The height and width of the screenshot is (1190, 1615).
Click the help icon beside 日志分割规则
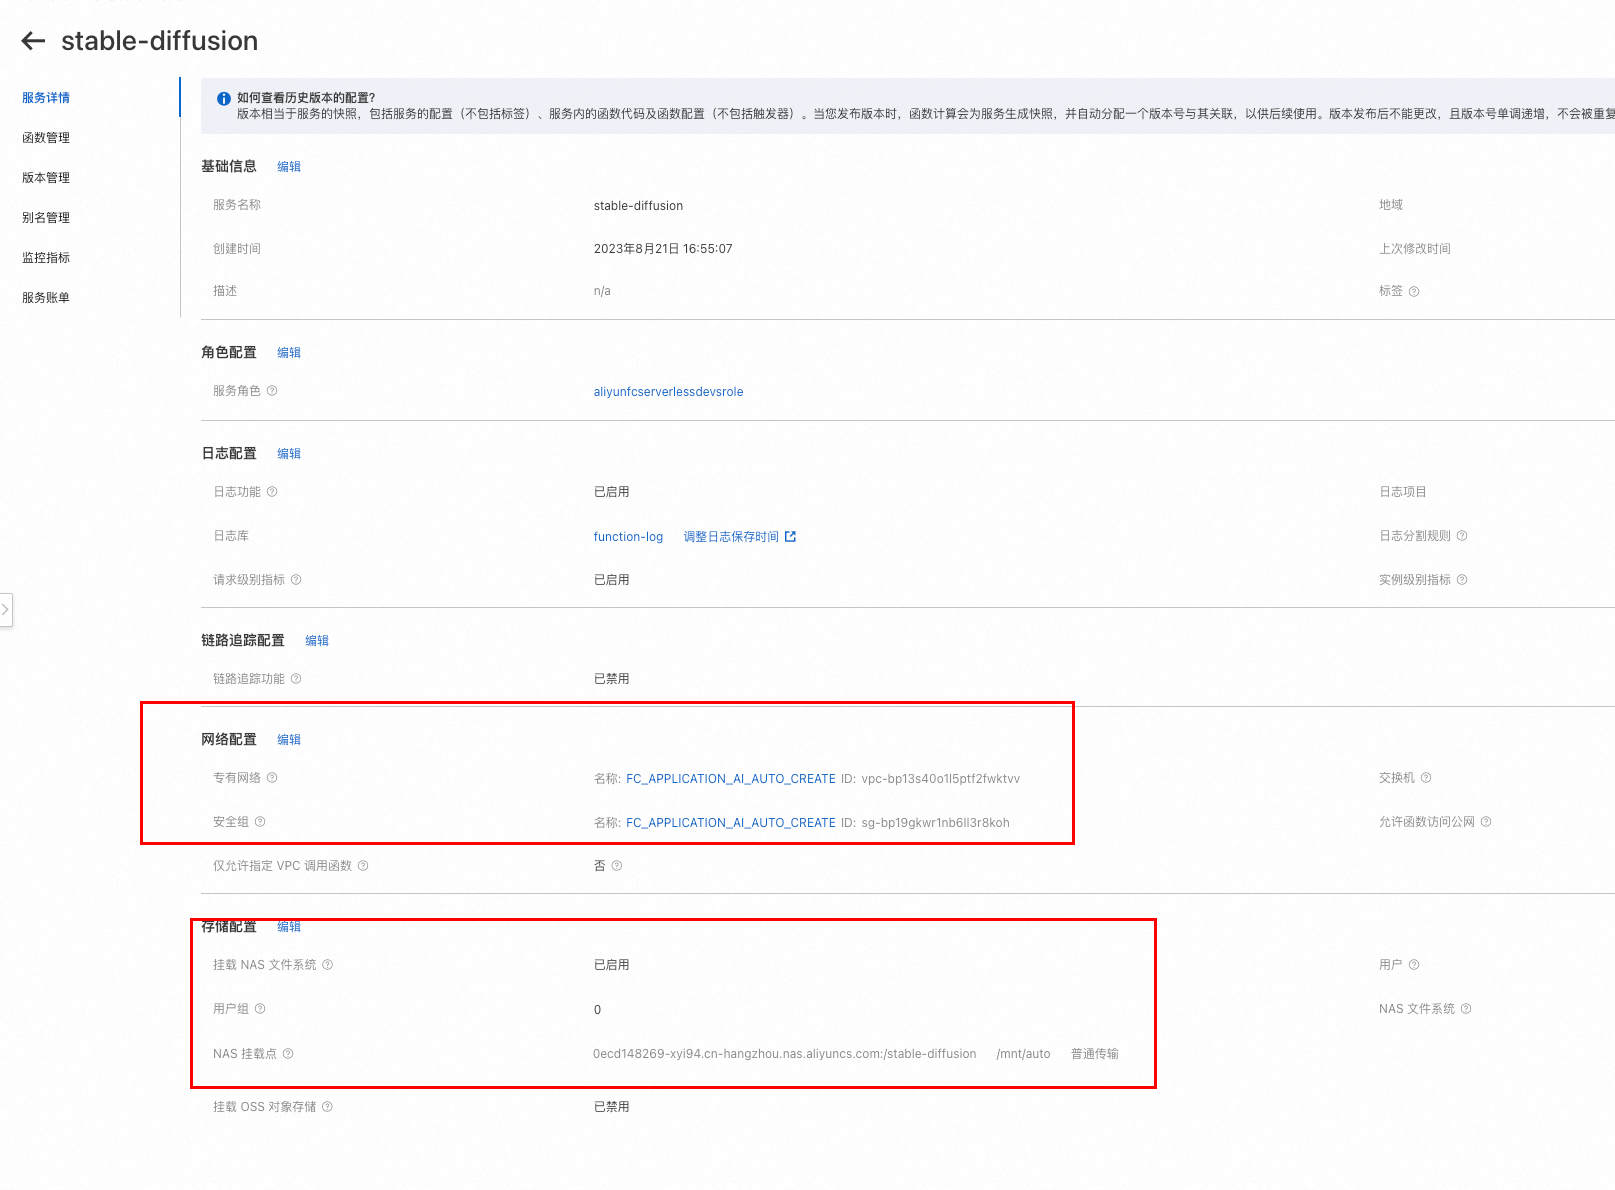pyautogui.click(x=1462, y=536)
